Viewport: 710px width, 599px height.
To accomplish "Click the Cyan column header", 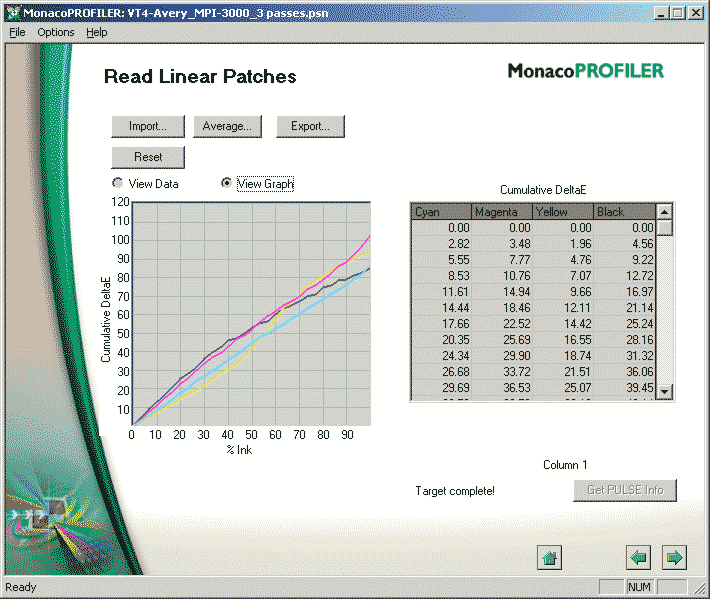I will pos(441,211).
